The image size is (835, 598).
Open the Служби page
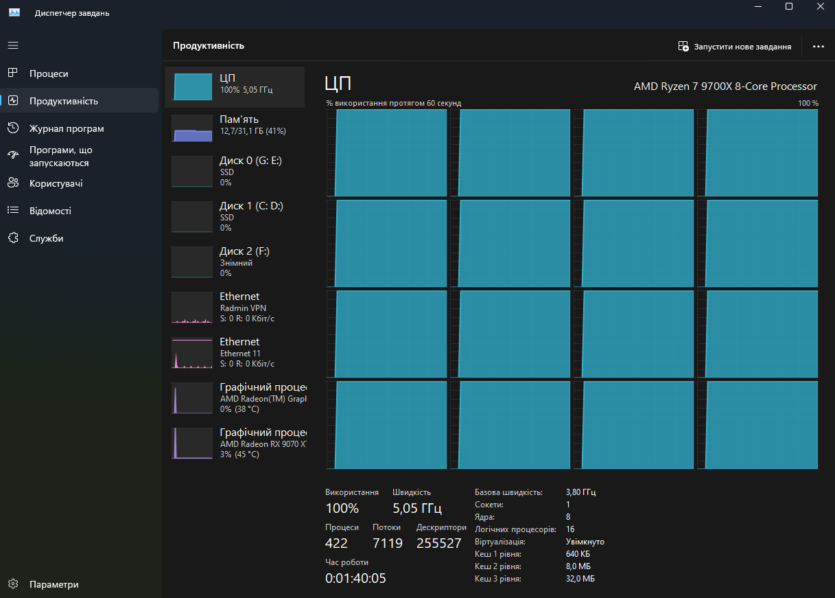click(x=79, y=238)
